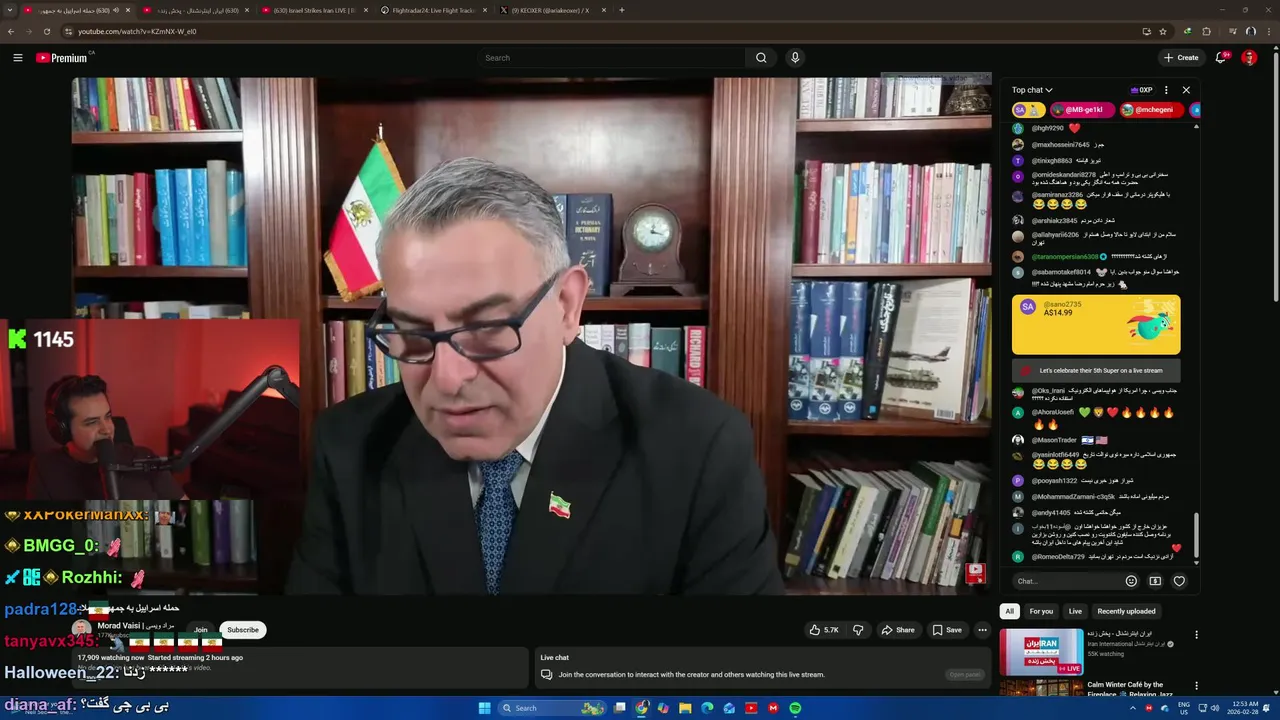The height and width of the screenshot is (720, 1280).
Task: Go back in browser history
Action: coord(11,31)
